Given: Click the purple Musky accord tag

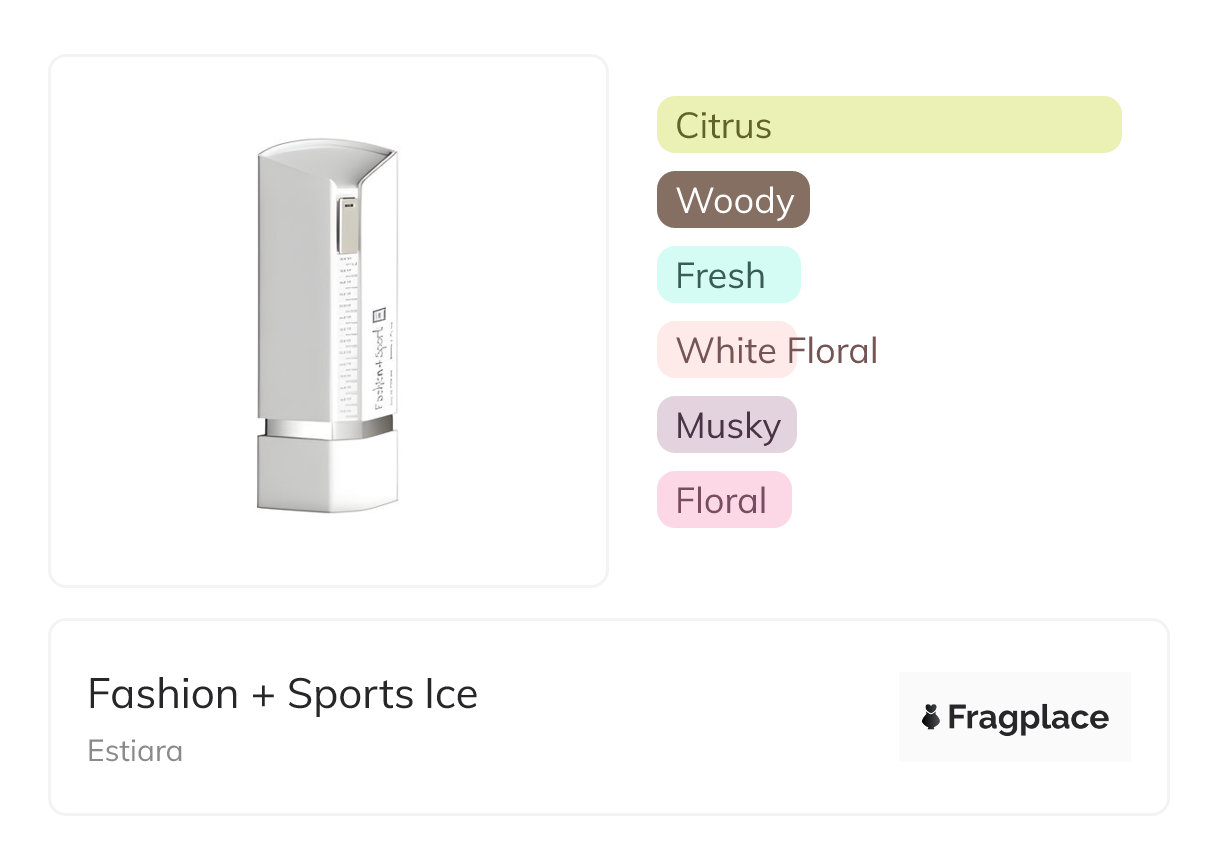Looking at the screenshot, I should point(726,425).
